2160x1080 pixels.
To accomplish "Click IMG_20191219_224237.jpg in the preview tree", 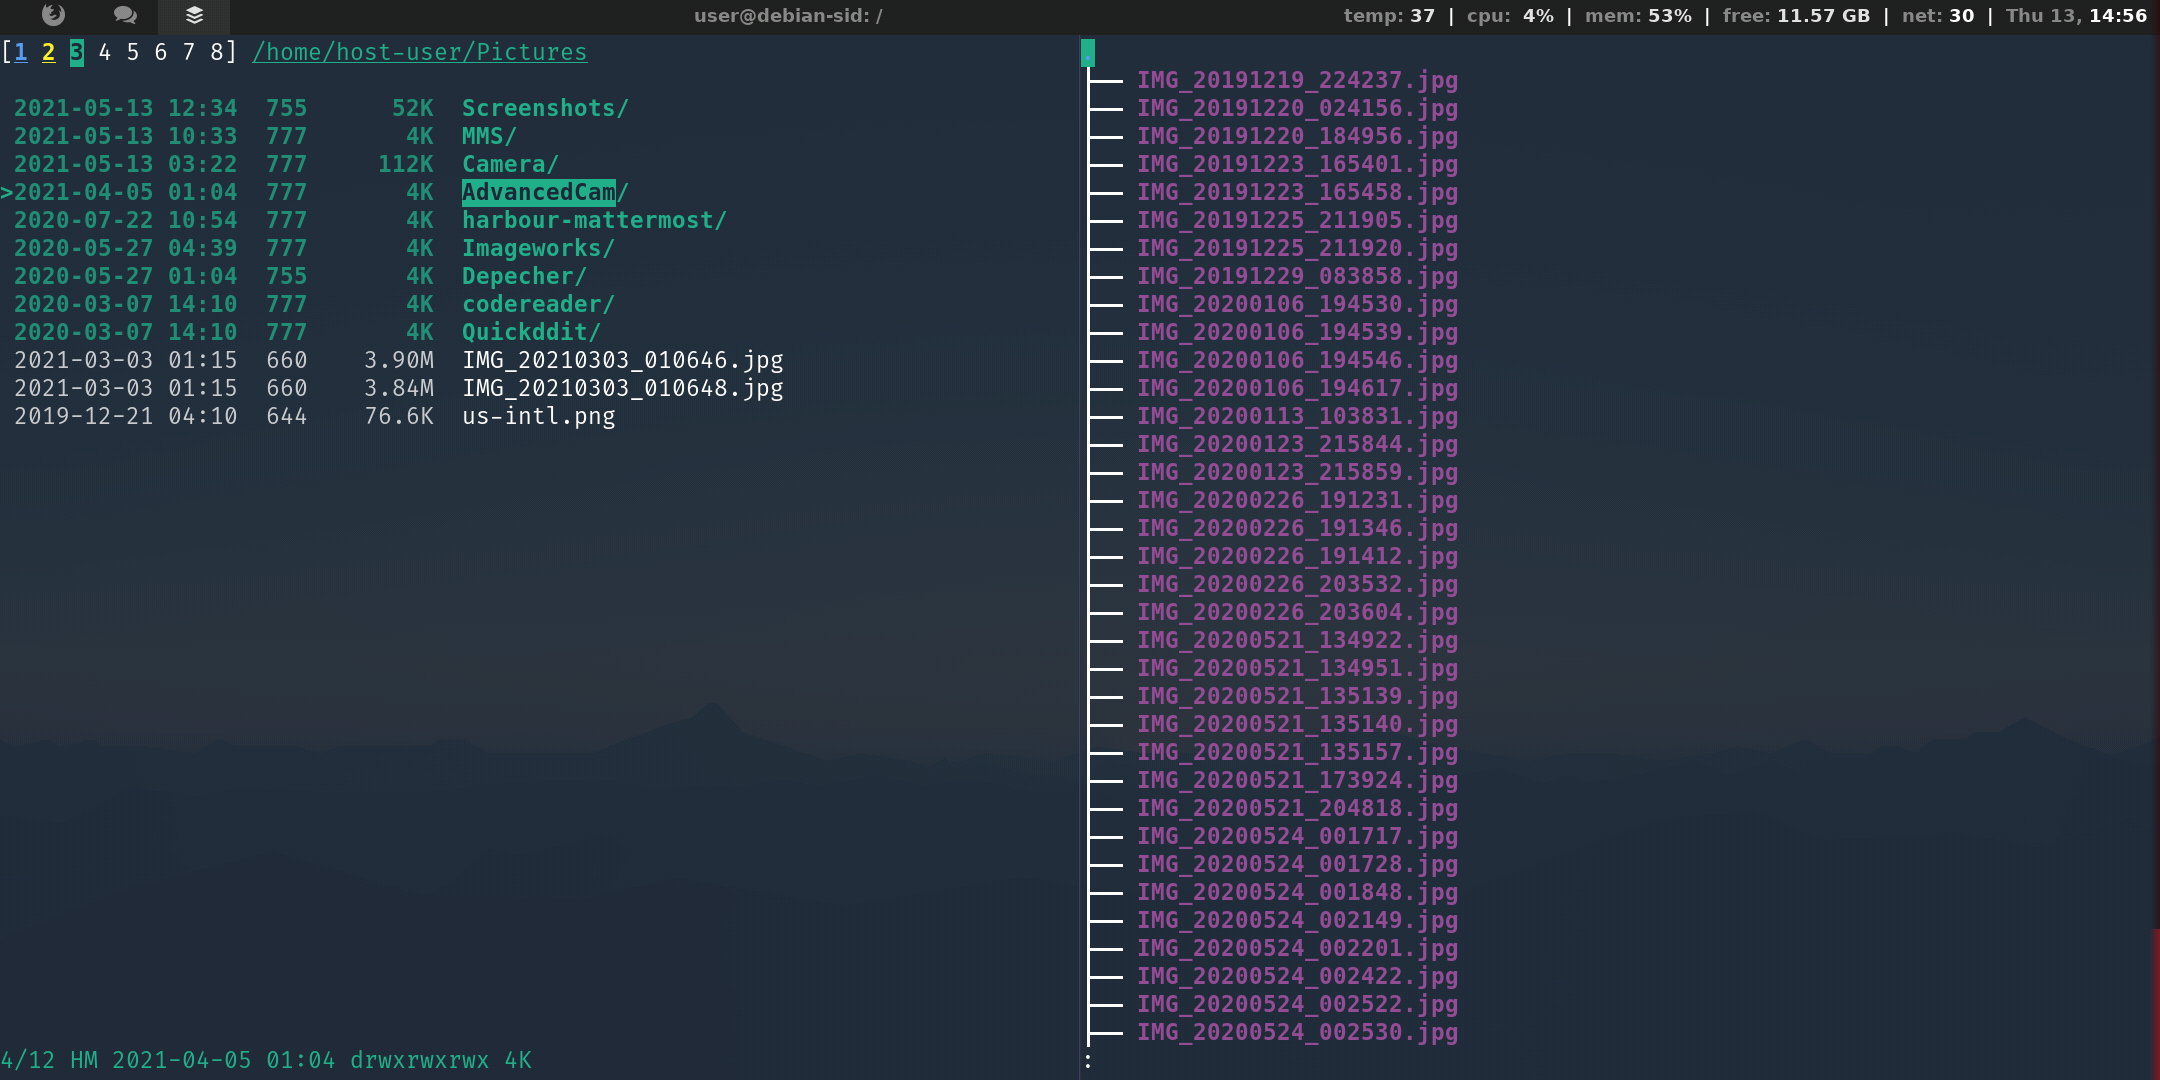I will click(x=1297, y=80).
